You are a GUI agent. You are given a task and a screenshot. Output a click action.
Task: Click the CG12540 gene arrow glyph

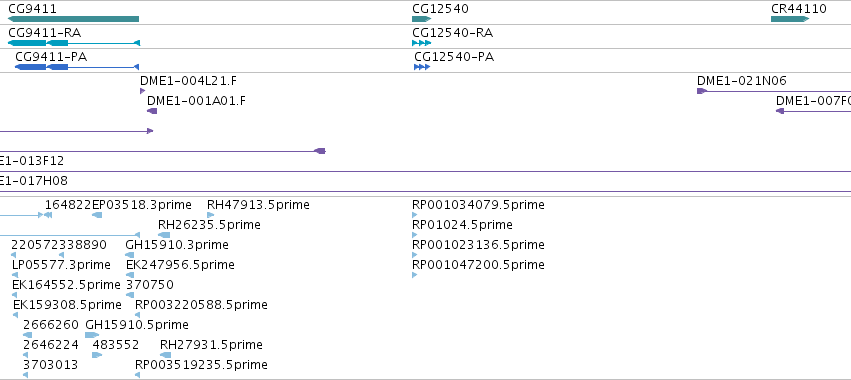click(x=422, y=19)
